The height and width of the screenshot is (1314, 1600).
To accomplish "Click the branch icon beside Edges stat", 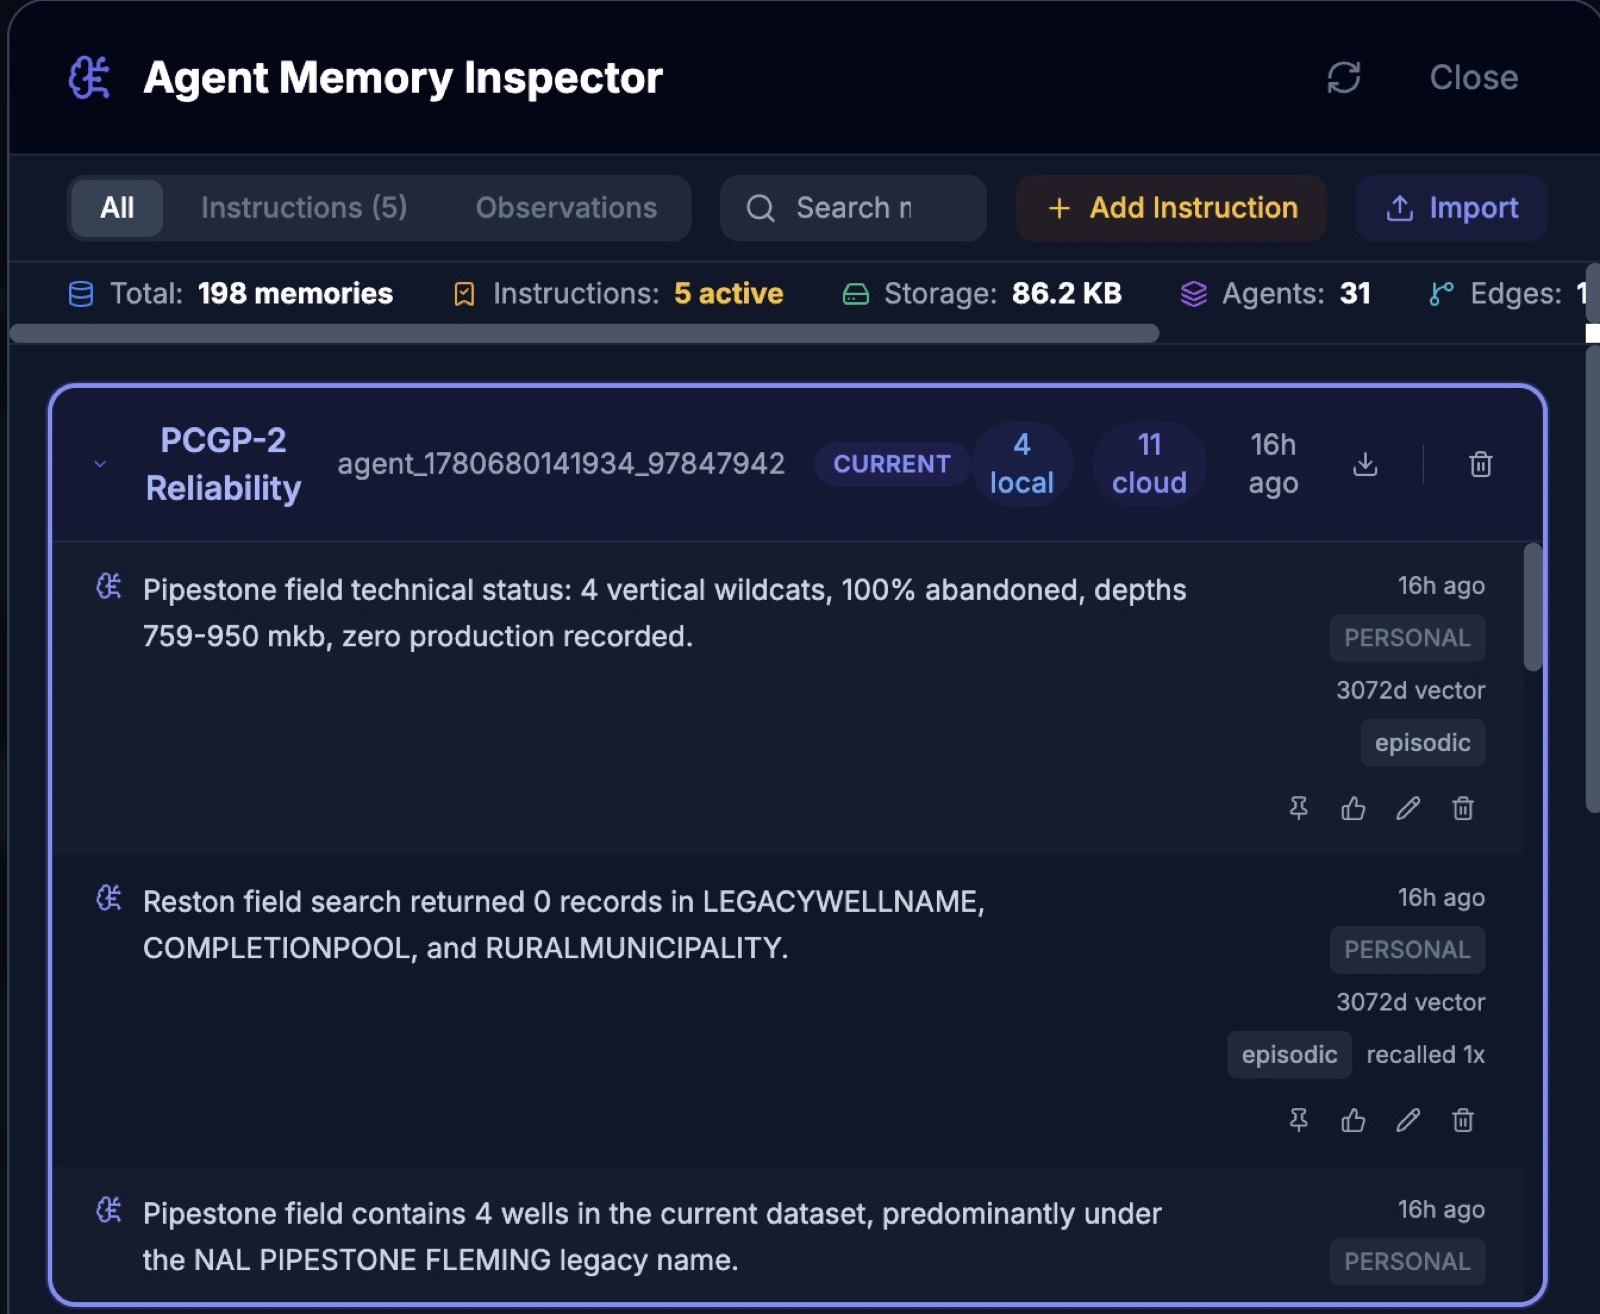I will click(x=1441, y=294).
